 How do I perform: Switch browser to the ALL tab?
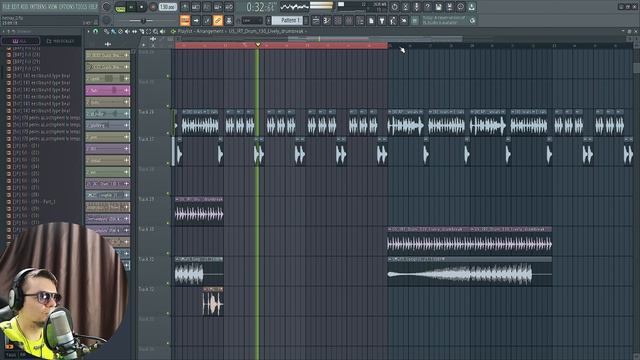(x=20, y=41)
